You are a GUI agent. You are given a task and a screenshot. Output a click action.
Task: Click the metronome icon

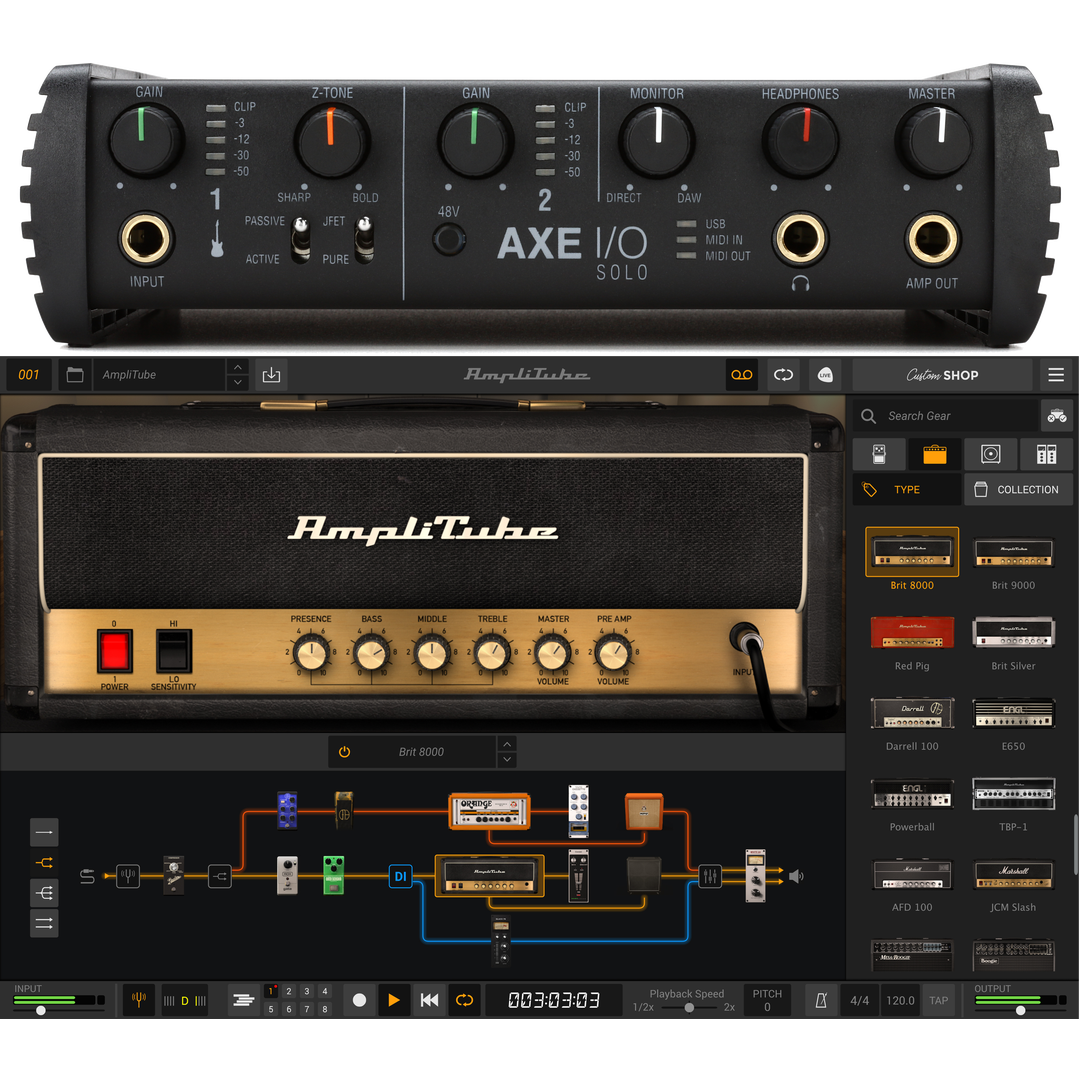pyautogui.click(x=822, y=1000)
